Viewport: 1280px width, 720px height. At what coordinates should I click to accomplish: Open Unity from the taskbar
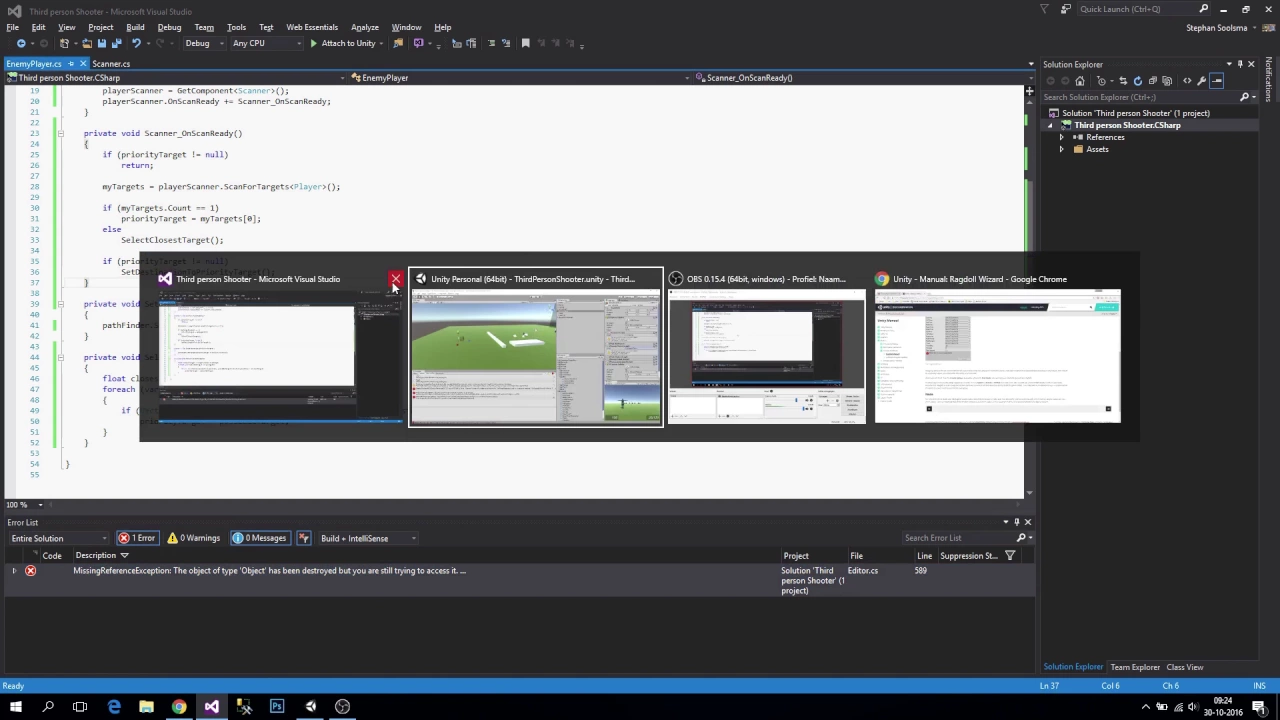(310, 707)
